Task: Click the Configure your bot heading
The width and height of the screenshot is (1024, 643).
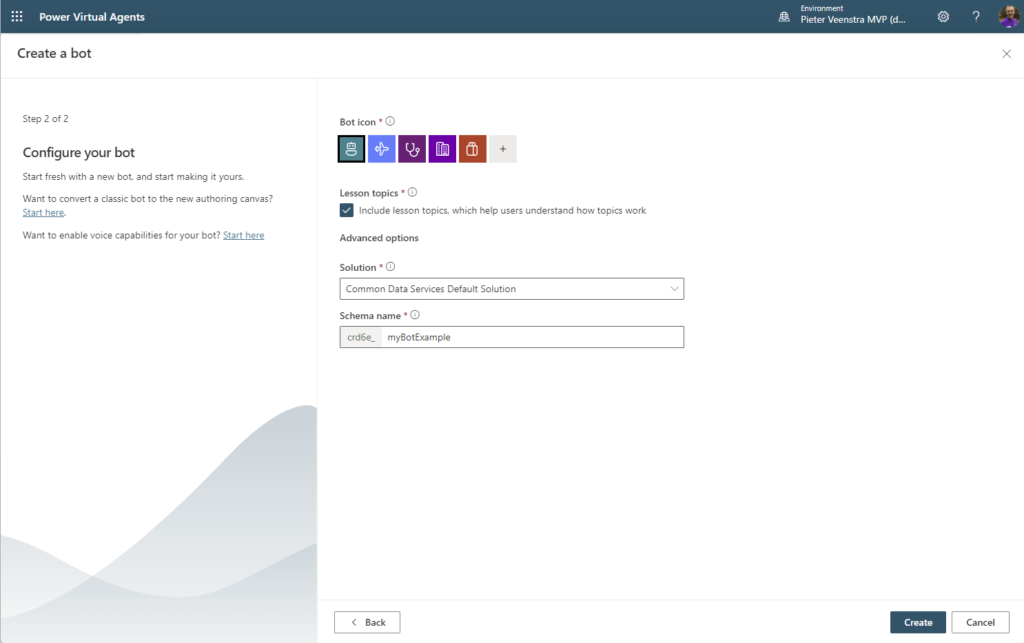Action: tap(79, 153)
